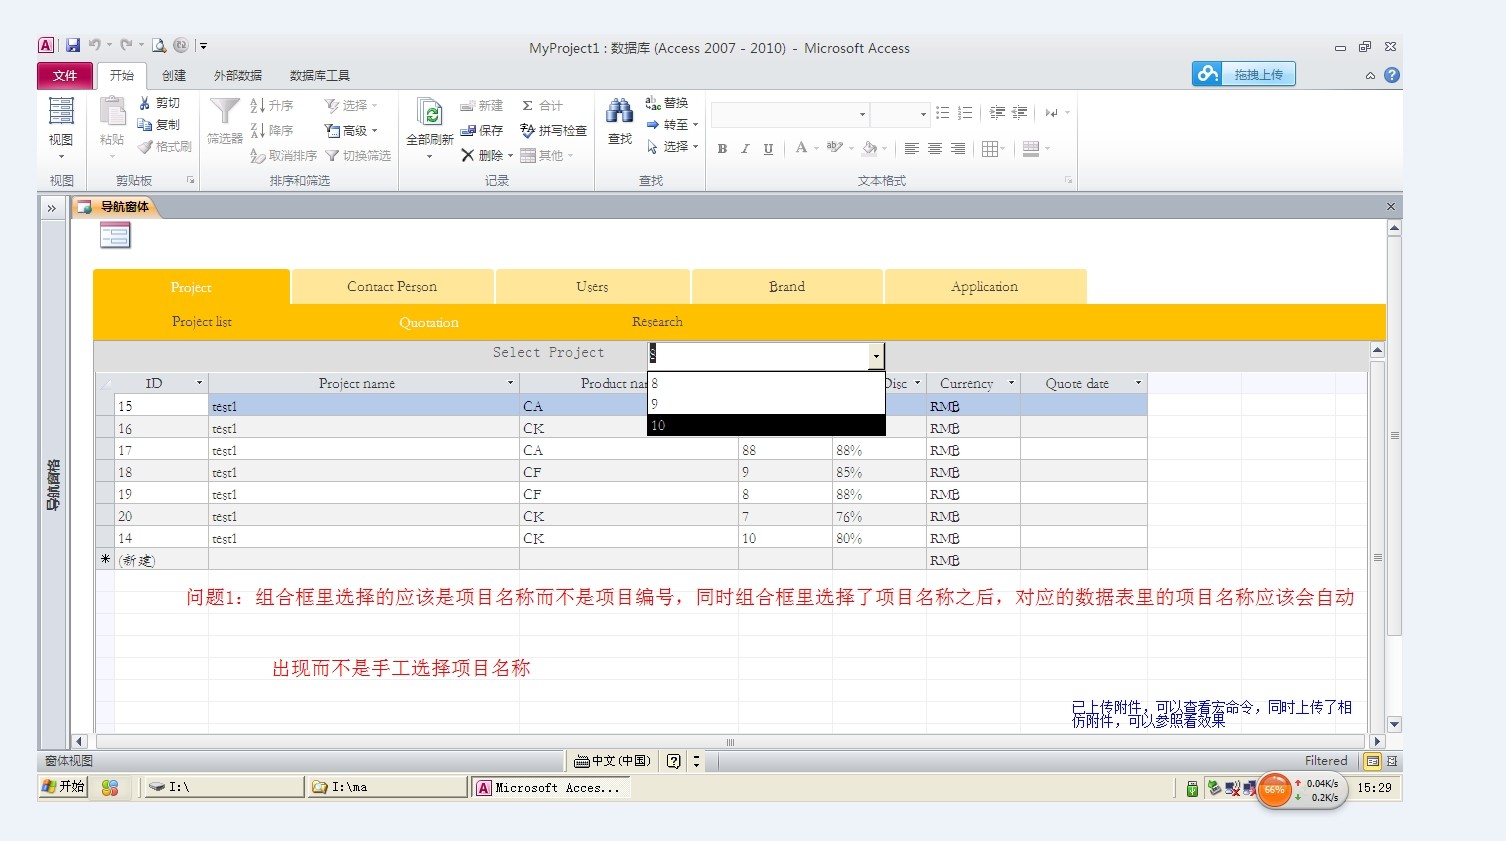Open the font size dropdown
Viewport: 1506px width, 841px height.
[x=923, y=114]
